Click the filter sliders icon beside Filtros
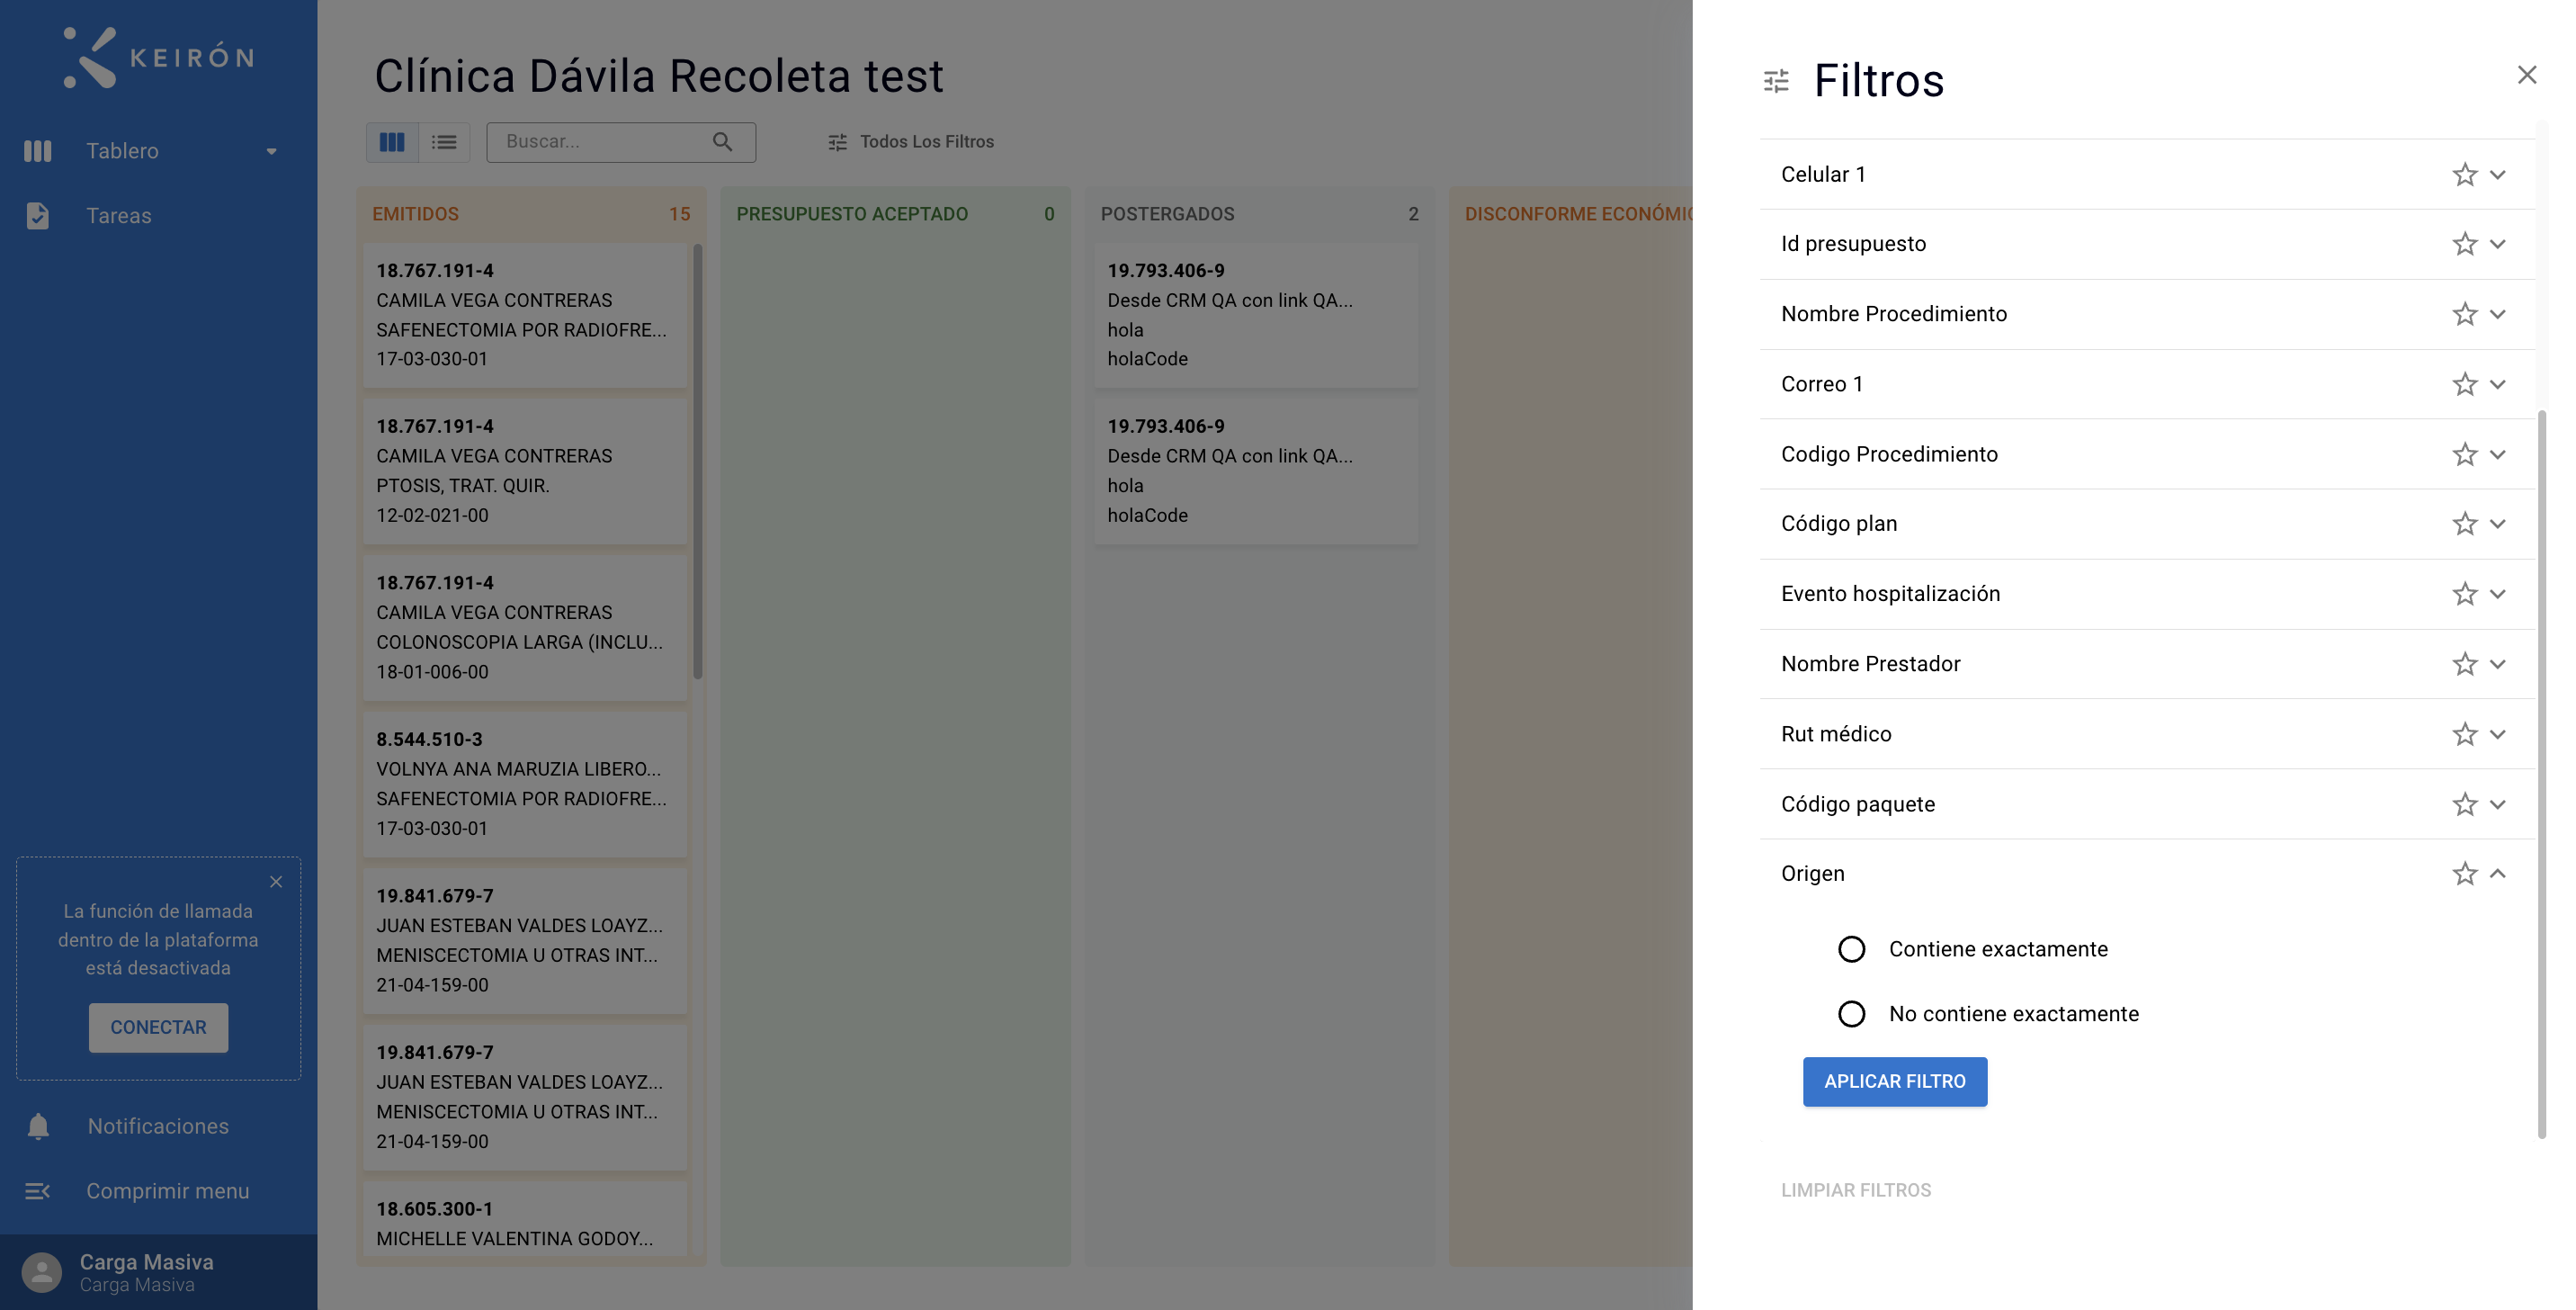 pyautogui.click(x=1776, y=81)
